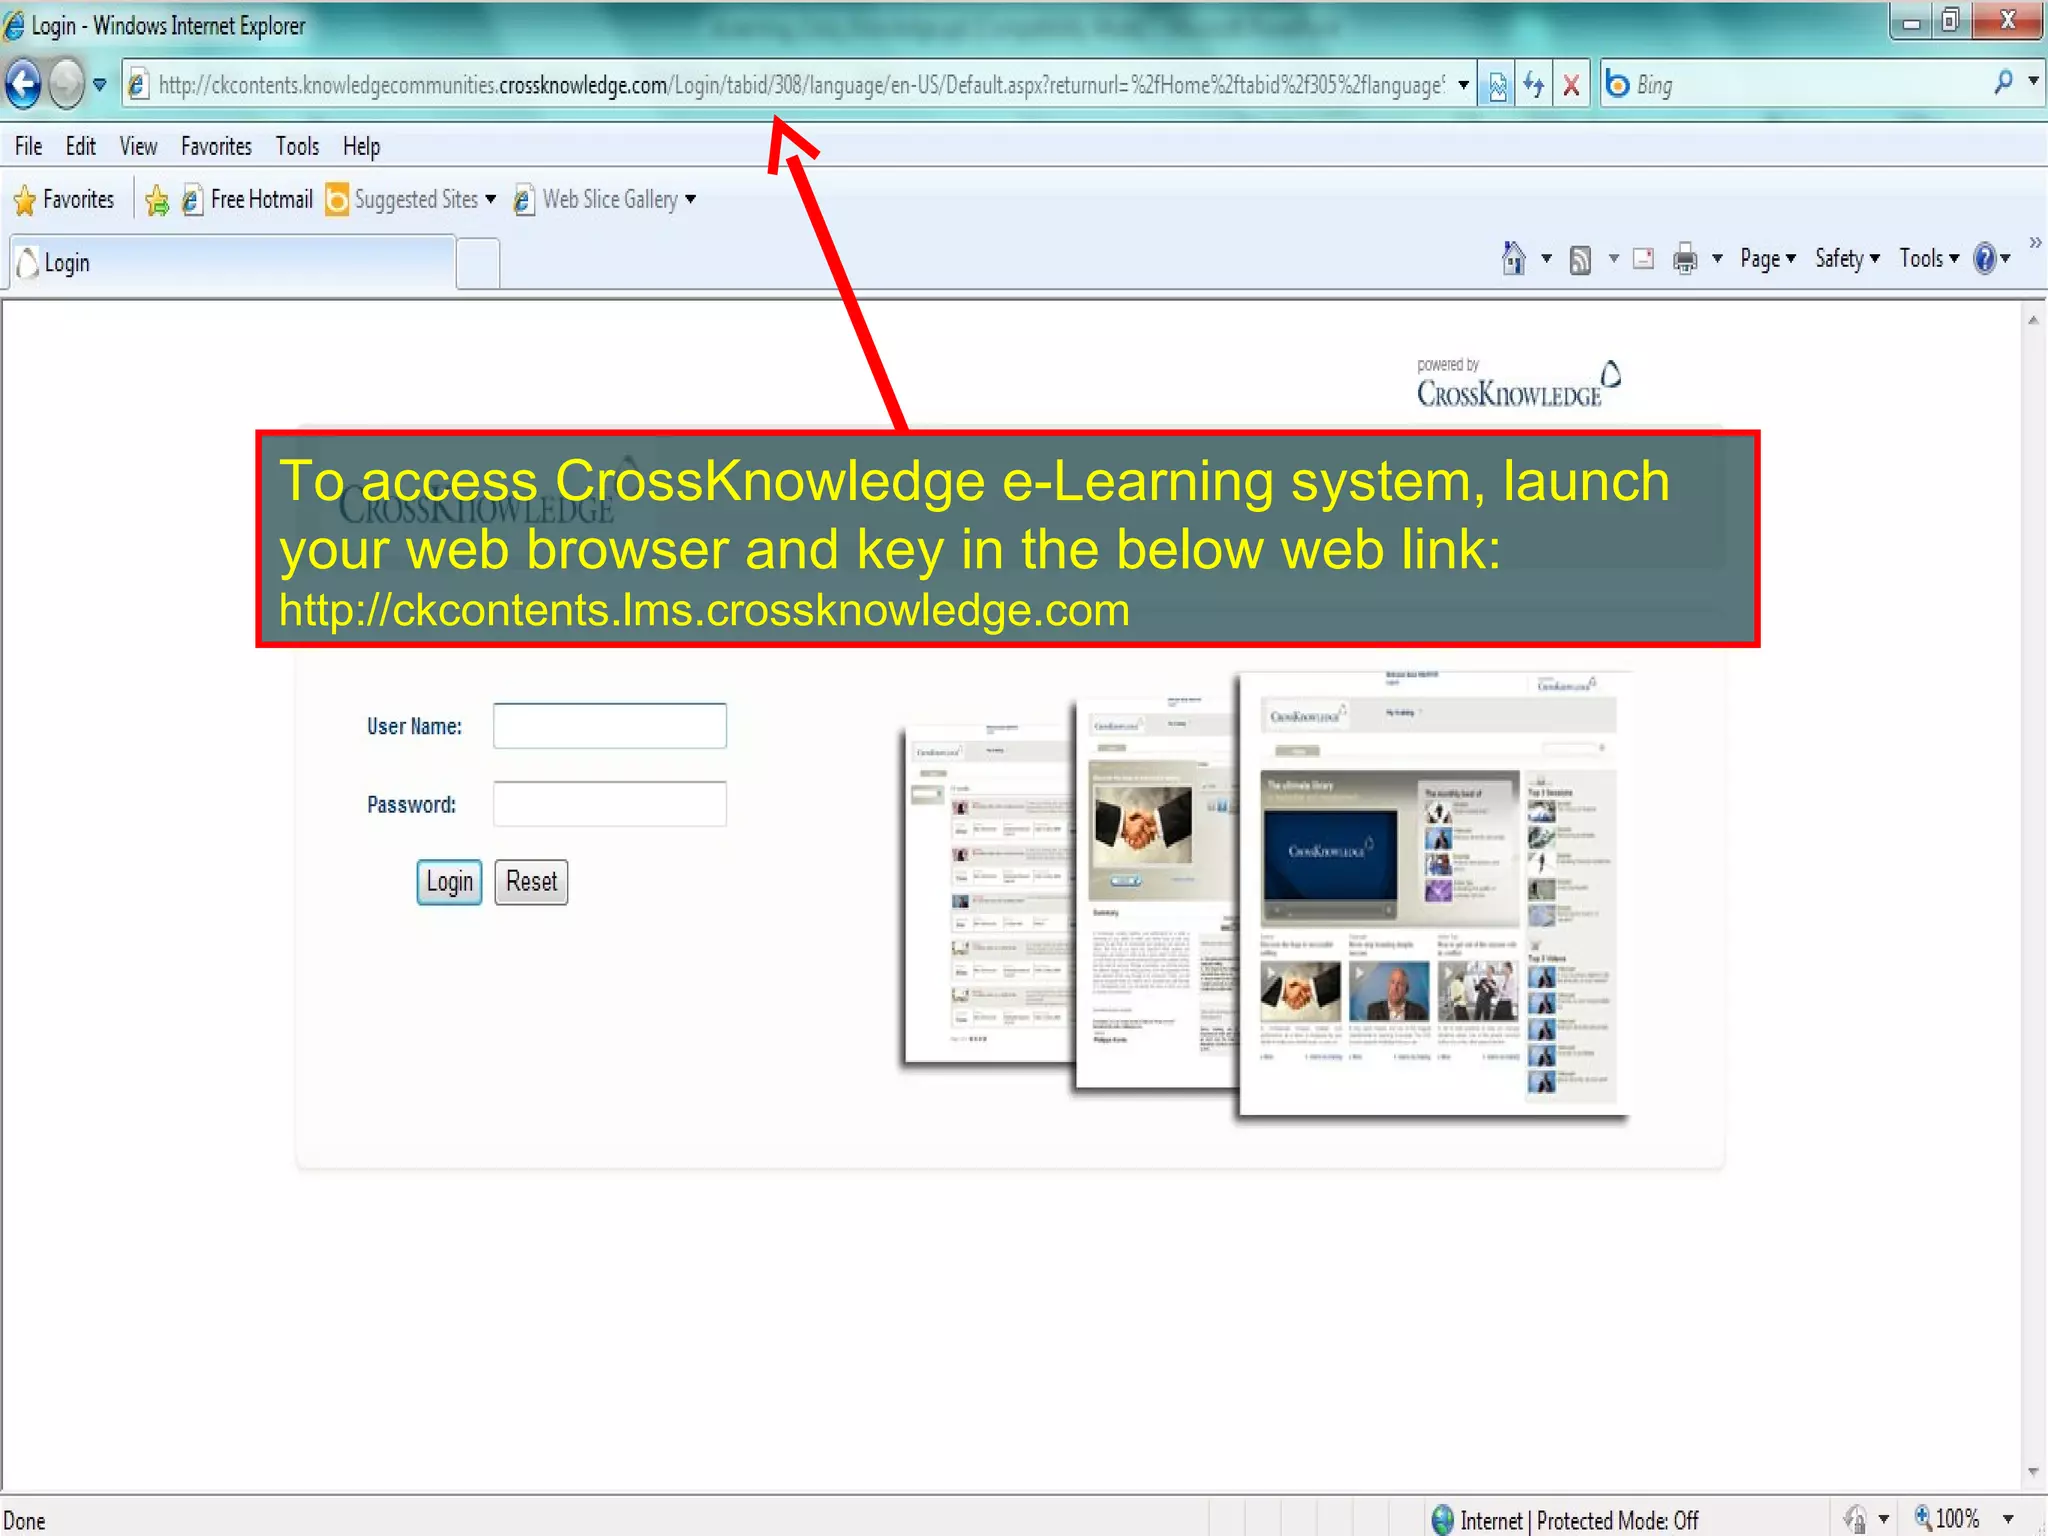Click the Login button
The width and height of the screenshot is (2048, 1536).
point(449,882)
